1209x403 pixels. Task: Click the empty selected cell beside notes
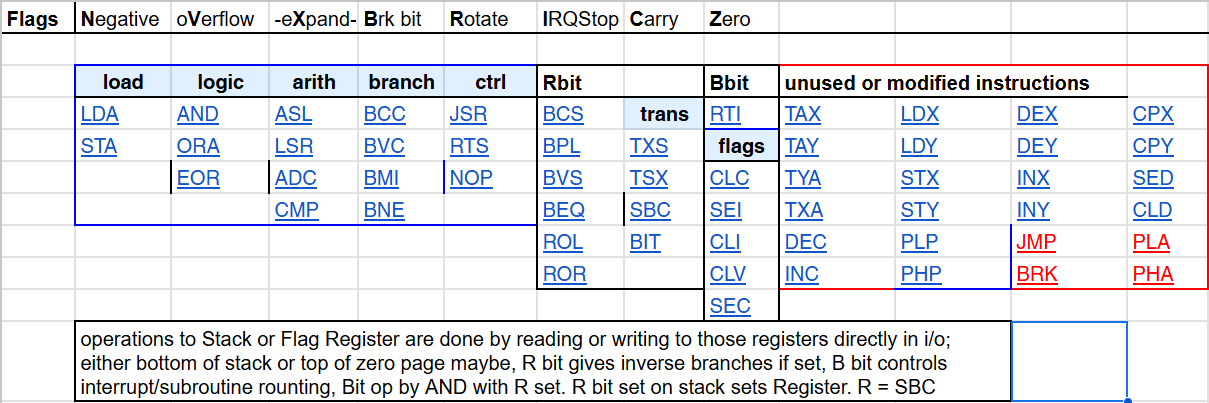click(1069, 361)
